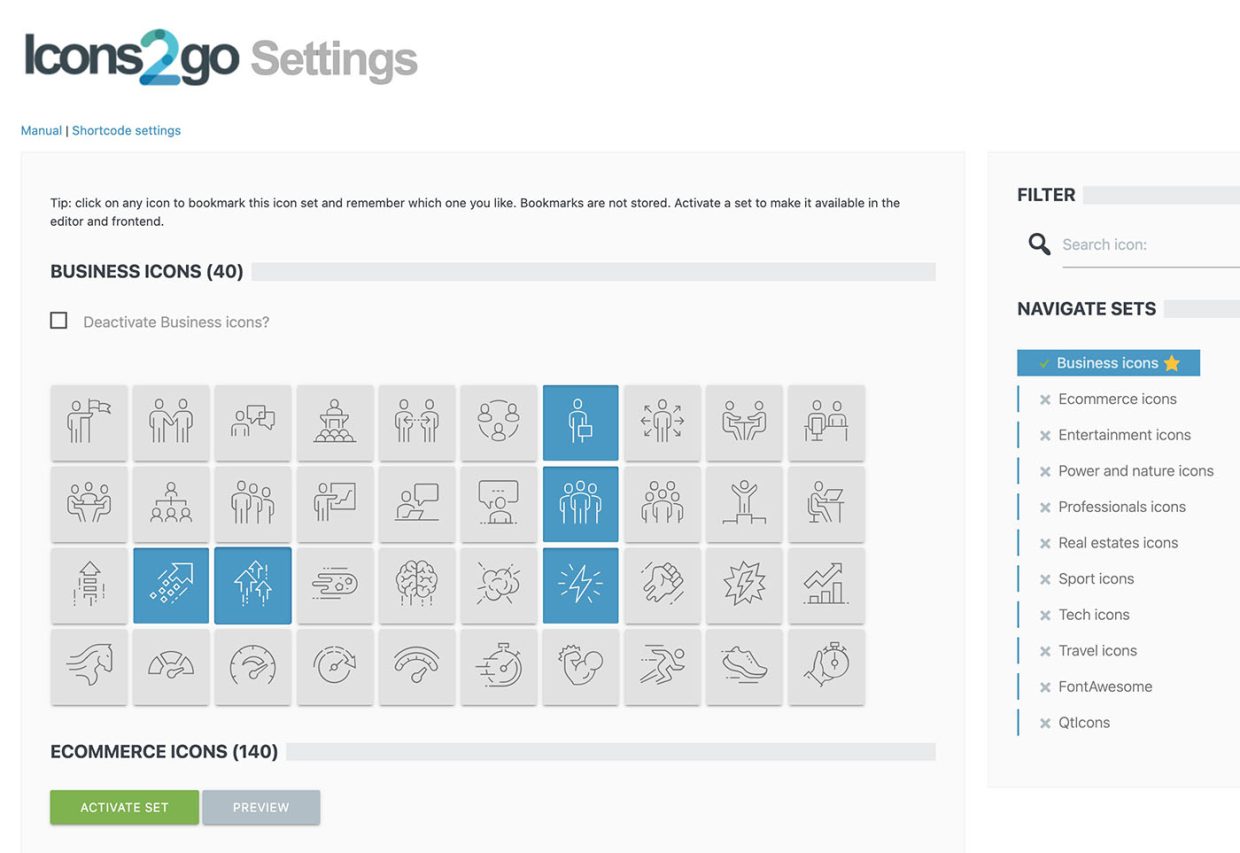1240x853 pixels.
Task: Pick the sneaker shoe icon
Action: (744, 666)
